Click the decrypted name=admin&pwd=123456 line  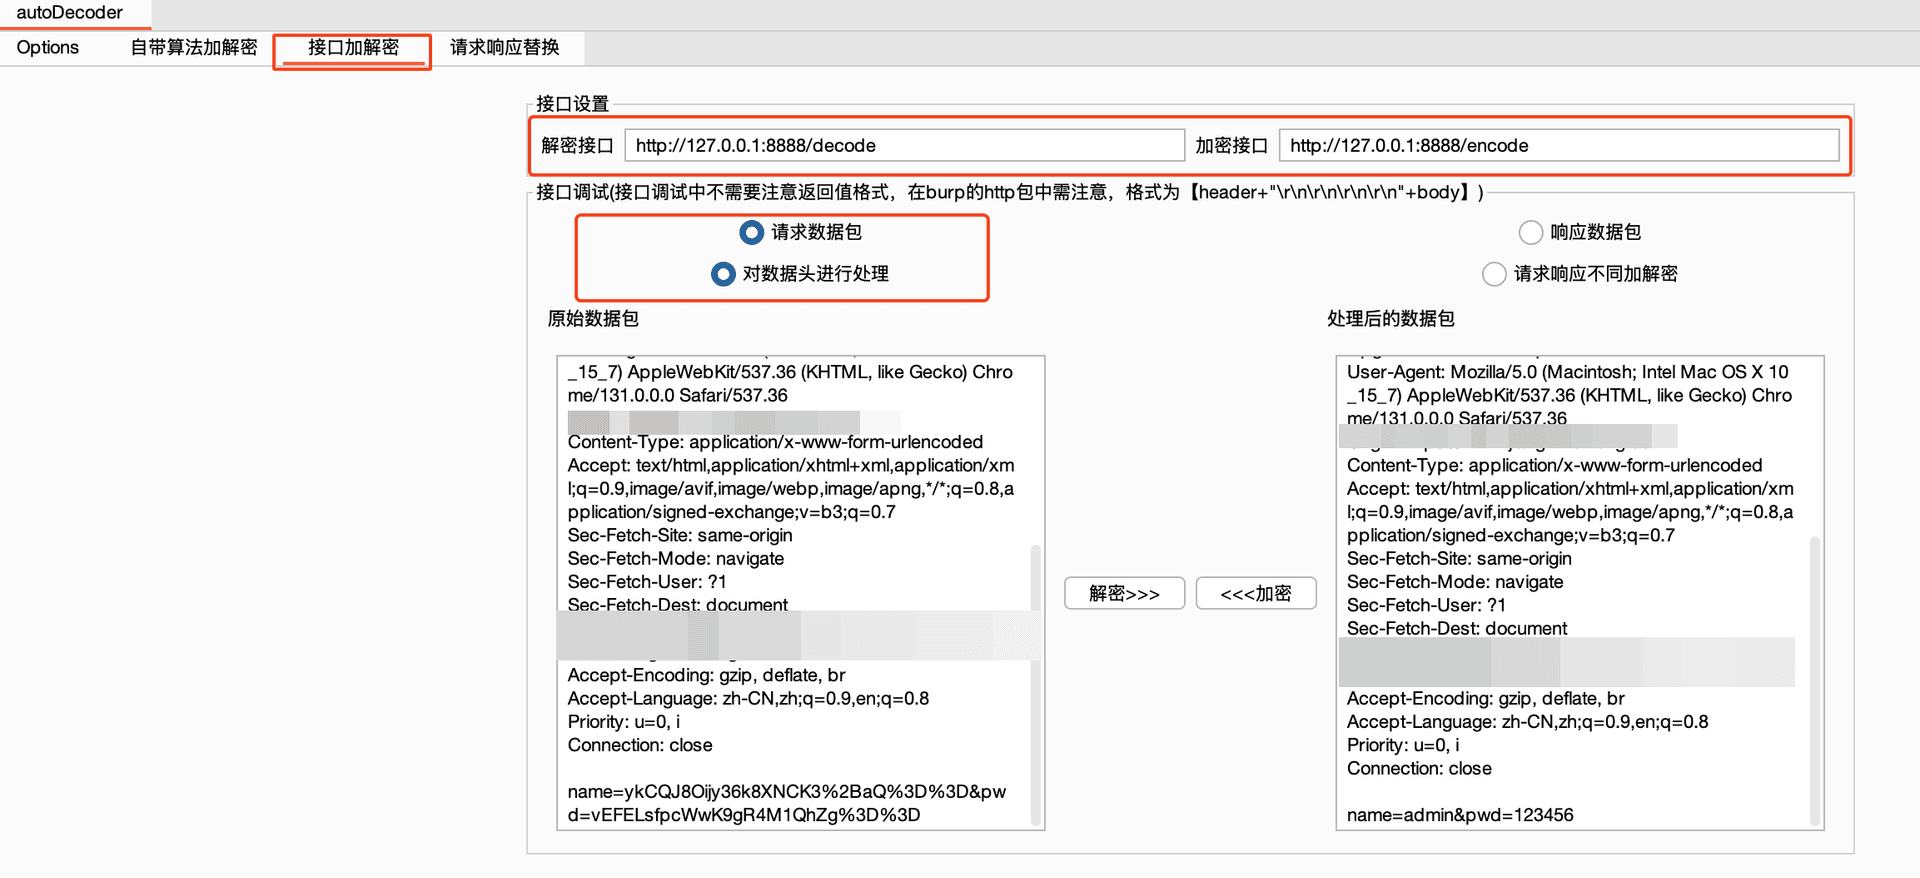pyautogui.click(x=1460, y=815)
